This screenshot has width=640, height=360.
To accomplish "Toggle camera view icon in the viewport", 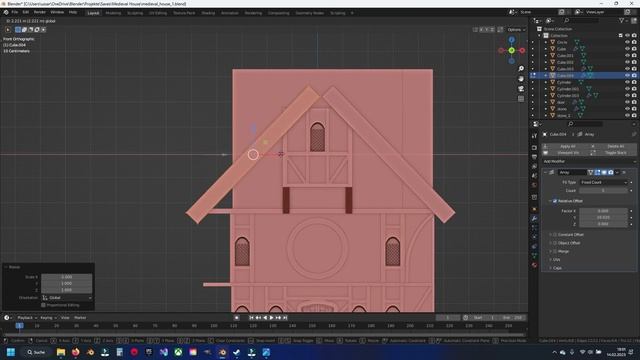I will (521, 89).
